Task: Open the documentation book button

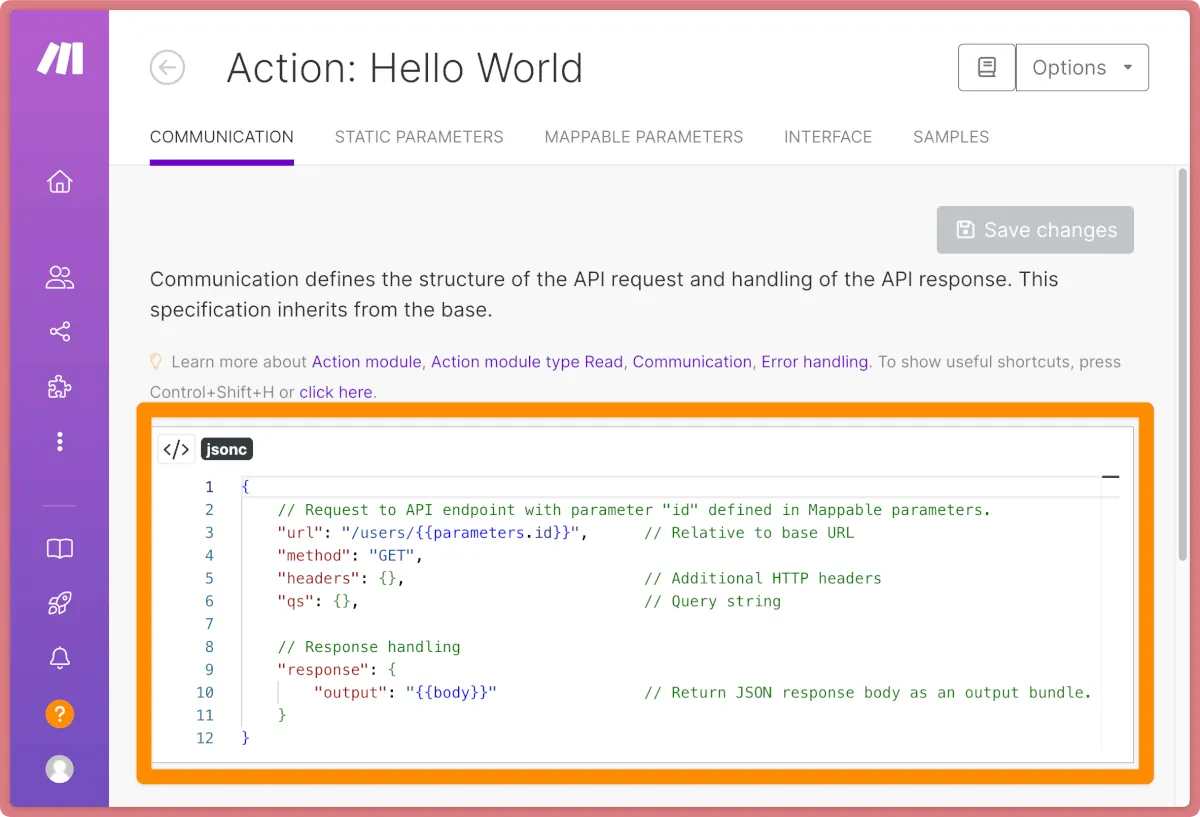Action: [x=986, y=68]
